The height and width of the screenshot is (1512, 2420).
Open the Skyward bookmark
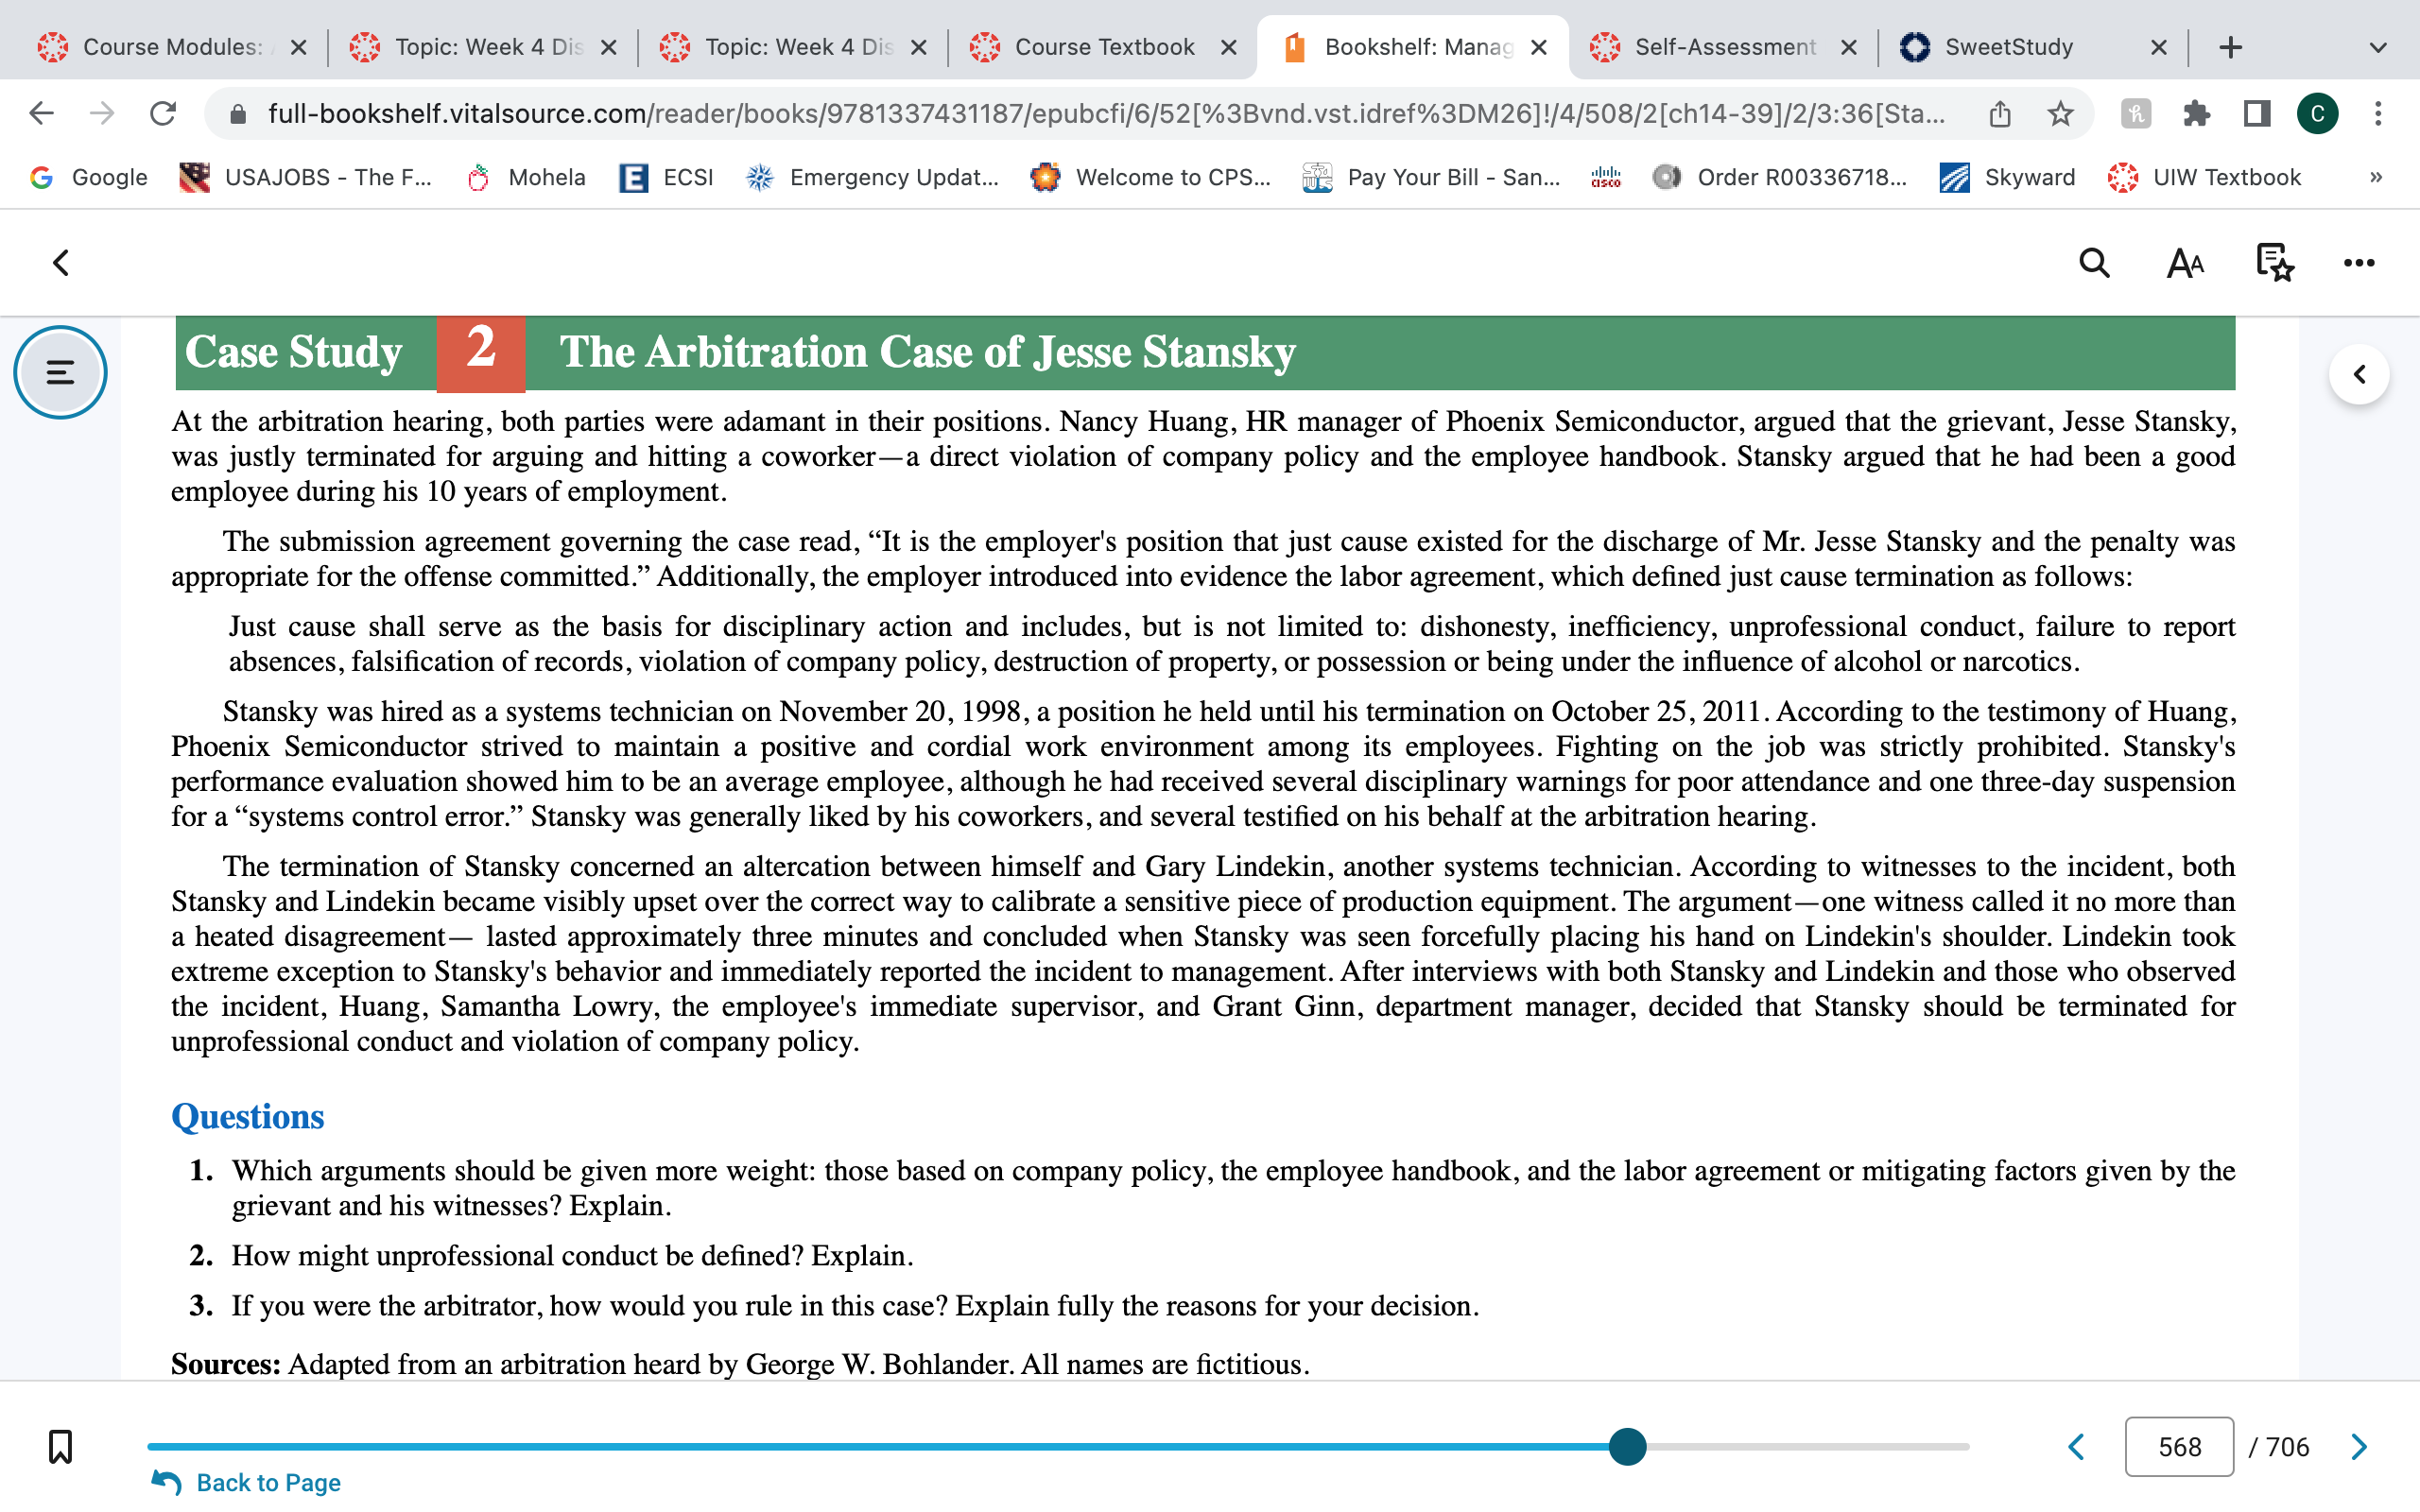tap(2007, 177)
